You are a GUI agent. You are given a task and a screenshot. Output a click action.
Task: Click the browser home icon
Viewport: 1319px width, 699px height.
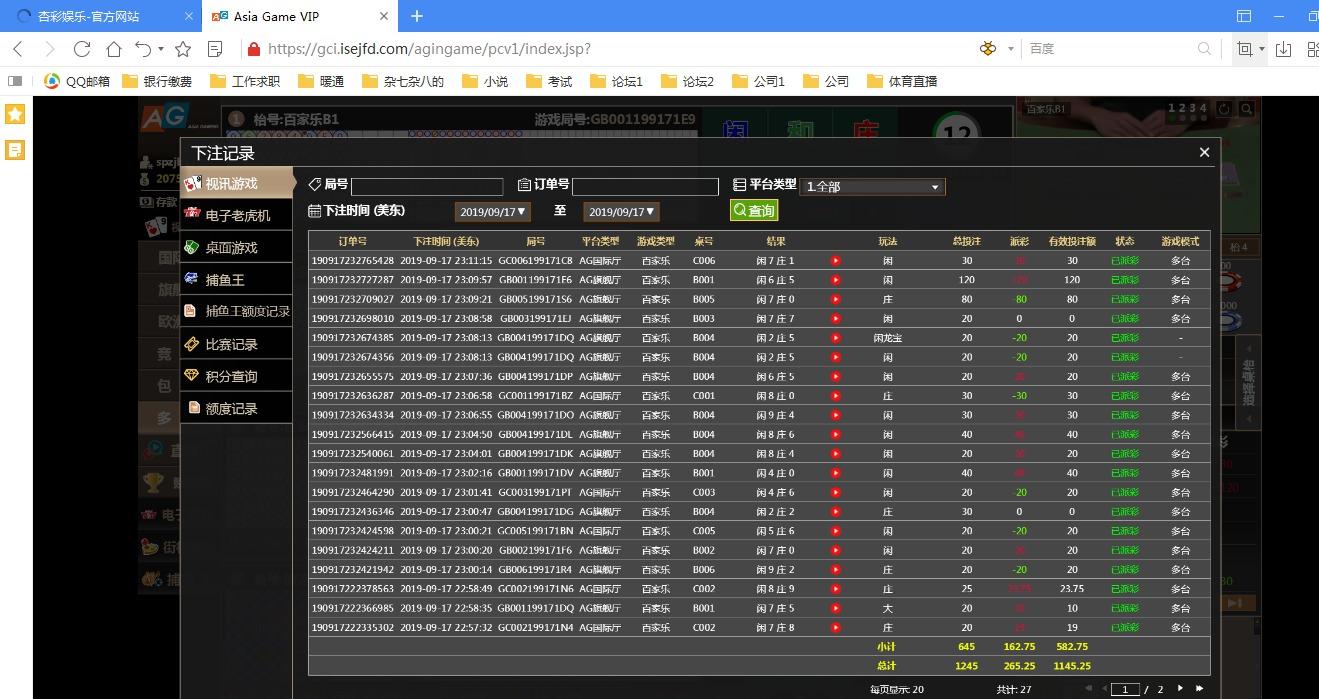[114, 49]
